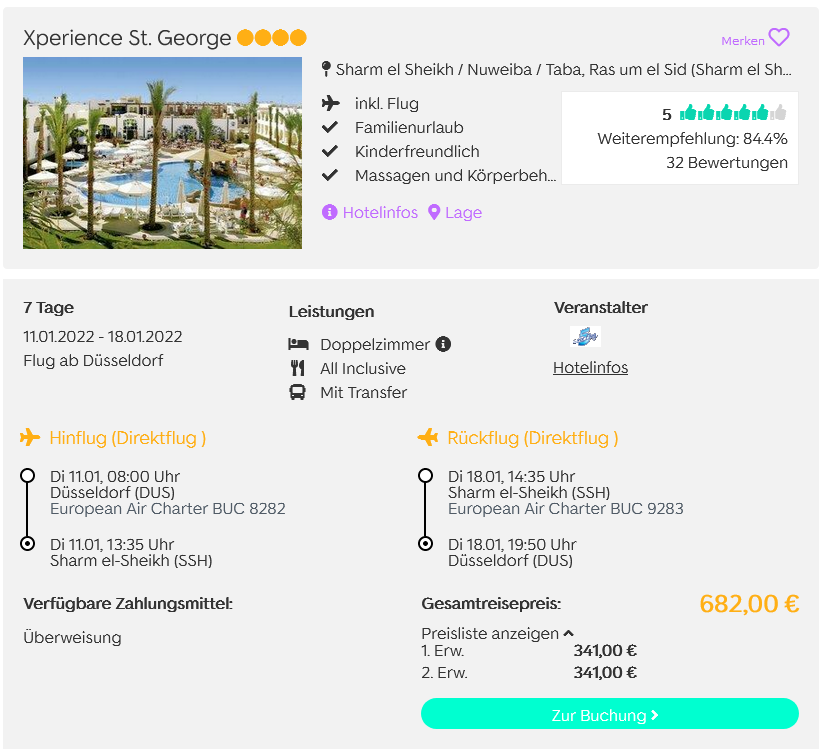Click the Hotelinfos info circle icon
This screenshot has width=828, height=756.
(x=330, y=212)
